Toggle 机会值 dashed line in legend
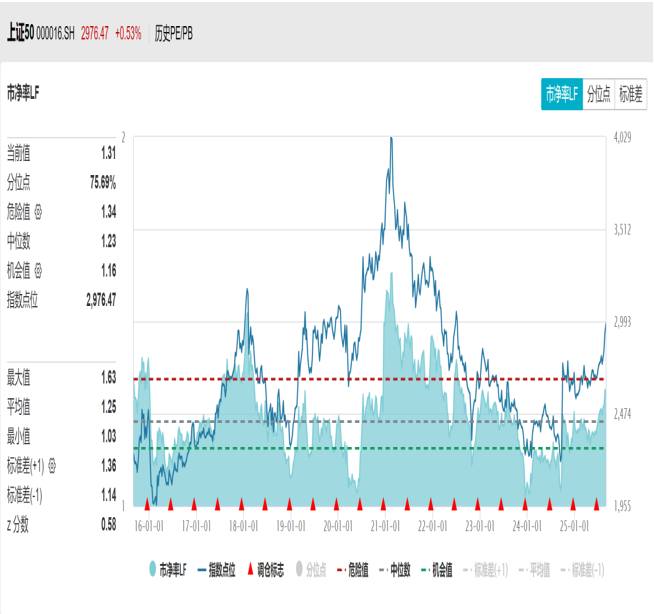 437,569
